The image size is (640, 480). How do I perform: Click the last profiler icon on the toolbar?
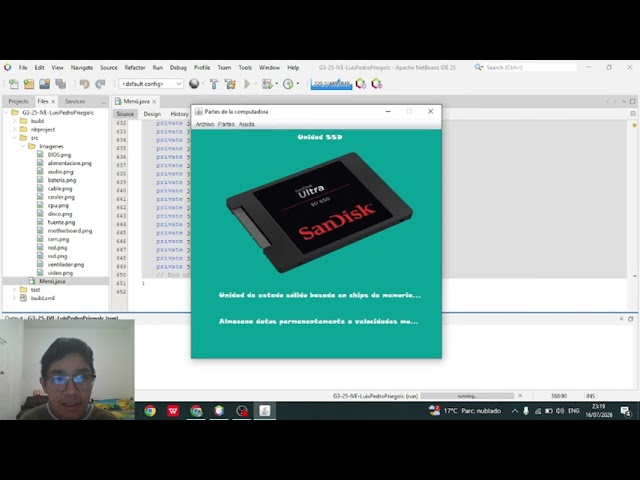[377, 84]
